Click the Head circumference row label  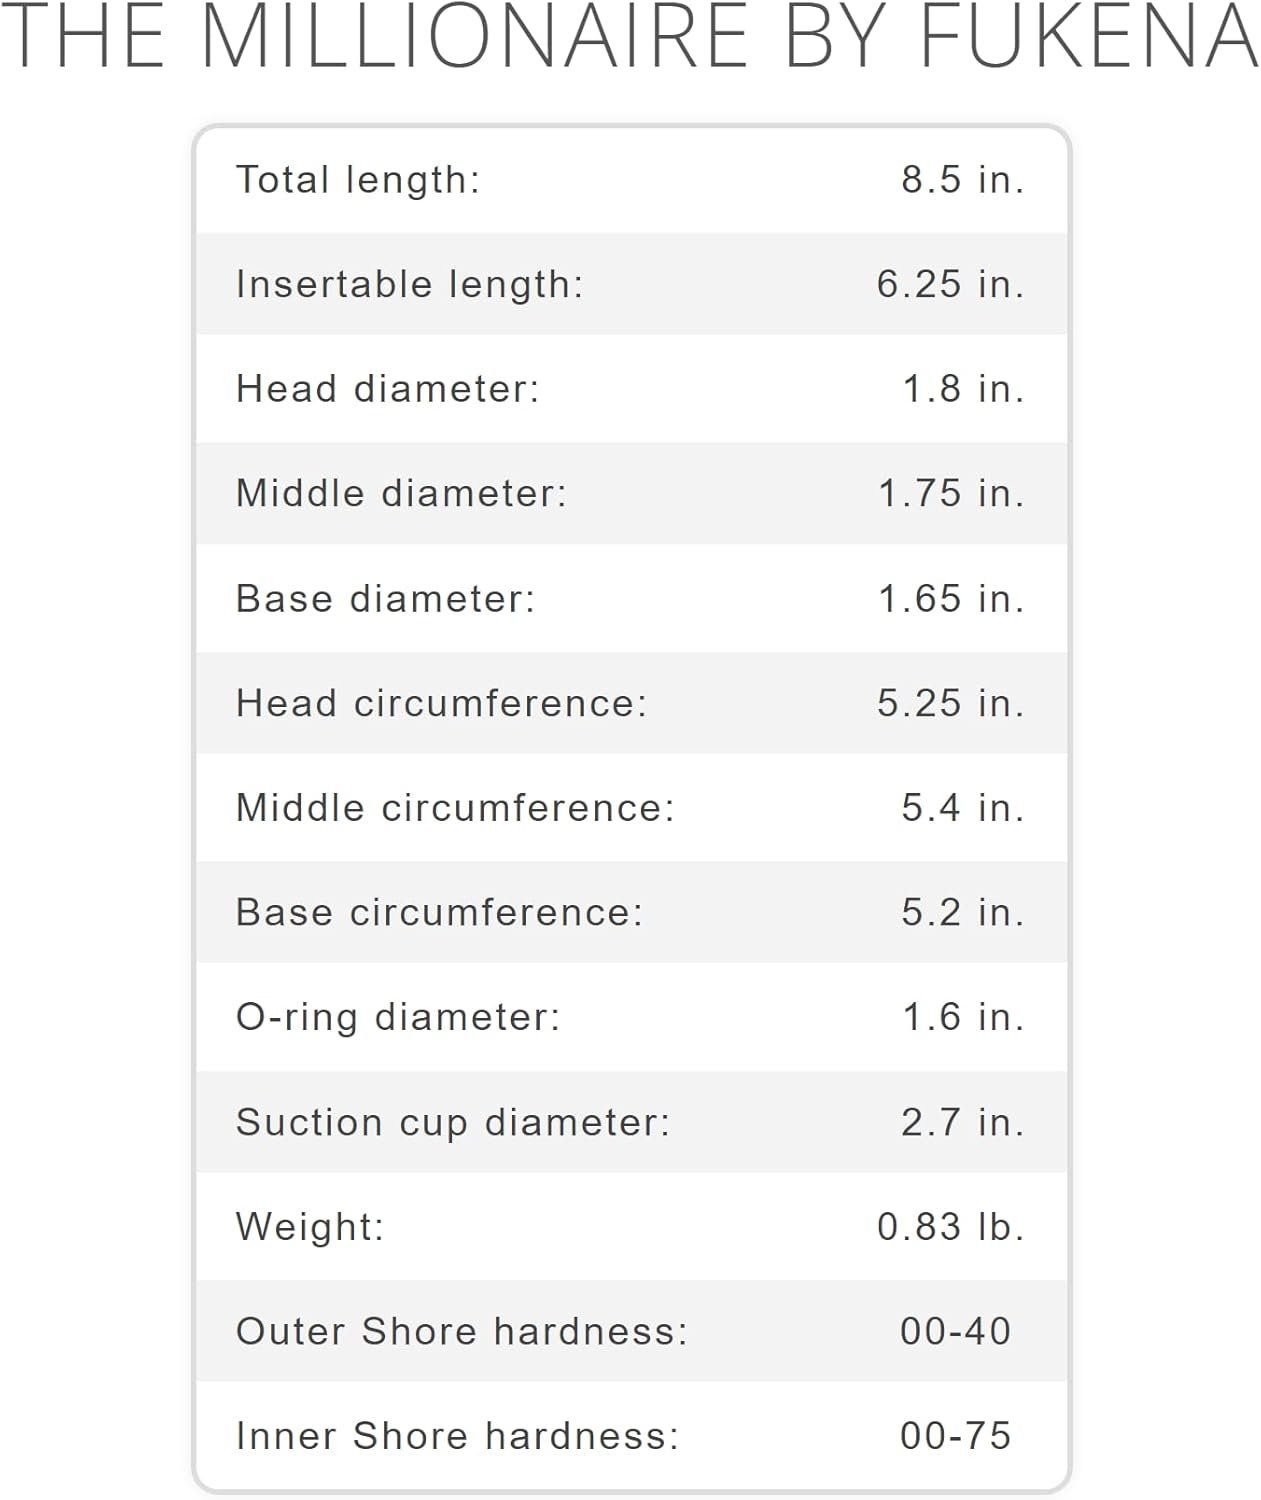coord(442,703)
